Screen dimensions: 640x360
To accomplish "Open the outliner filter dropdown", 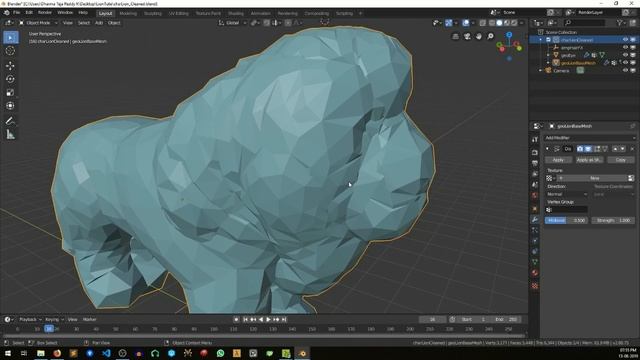I will pos(621,23).
